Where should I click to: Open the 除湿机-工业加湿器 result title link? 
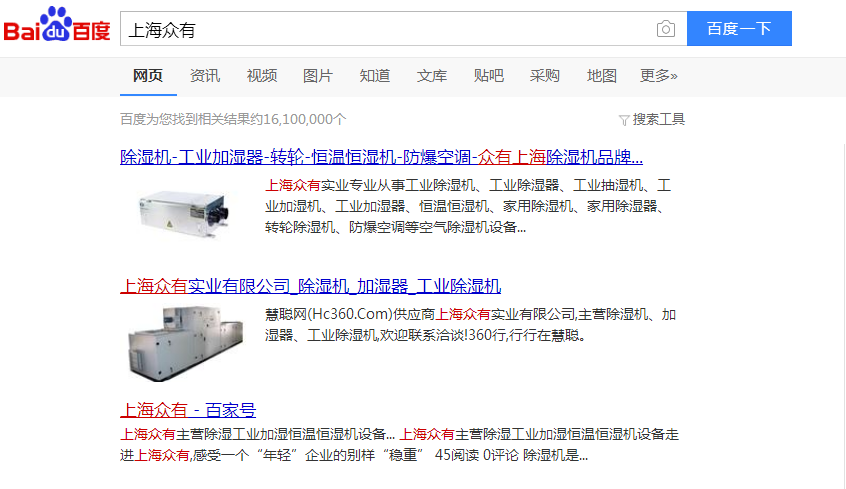(381, 157)
